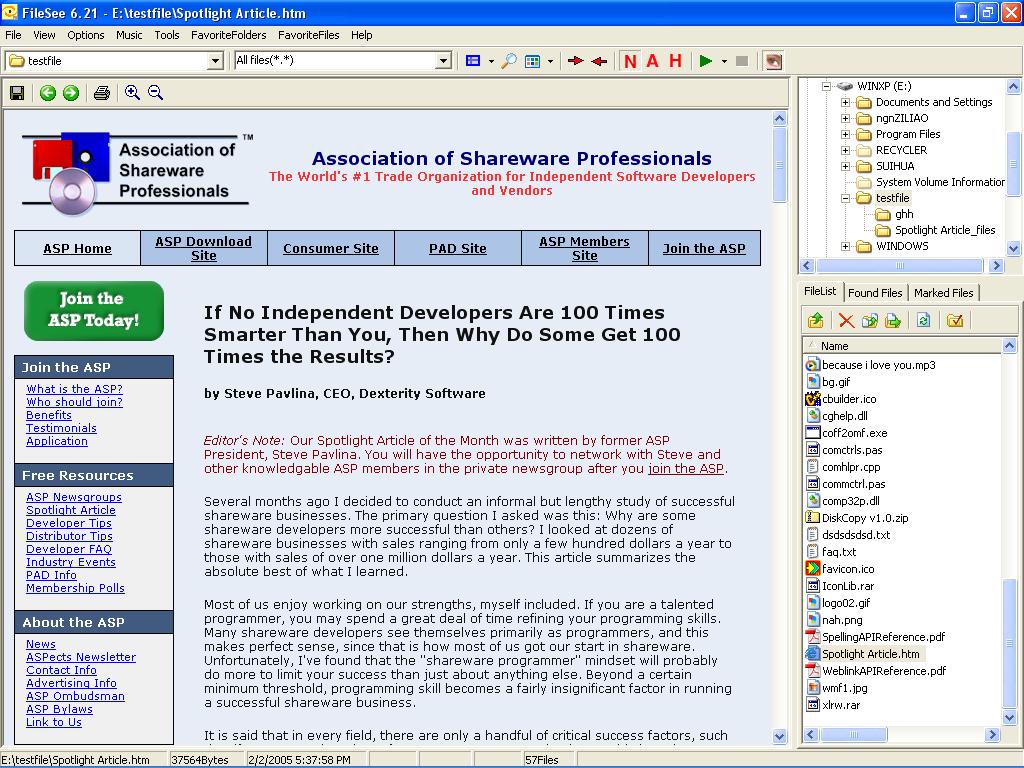Click the refresh file list icon
Viewport: 1024px width, 768px height.
coord(923,320)
